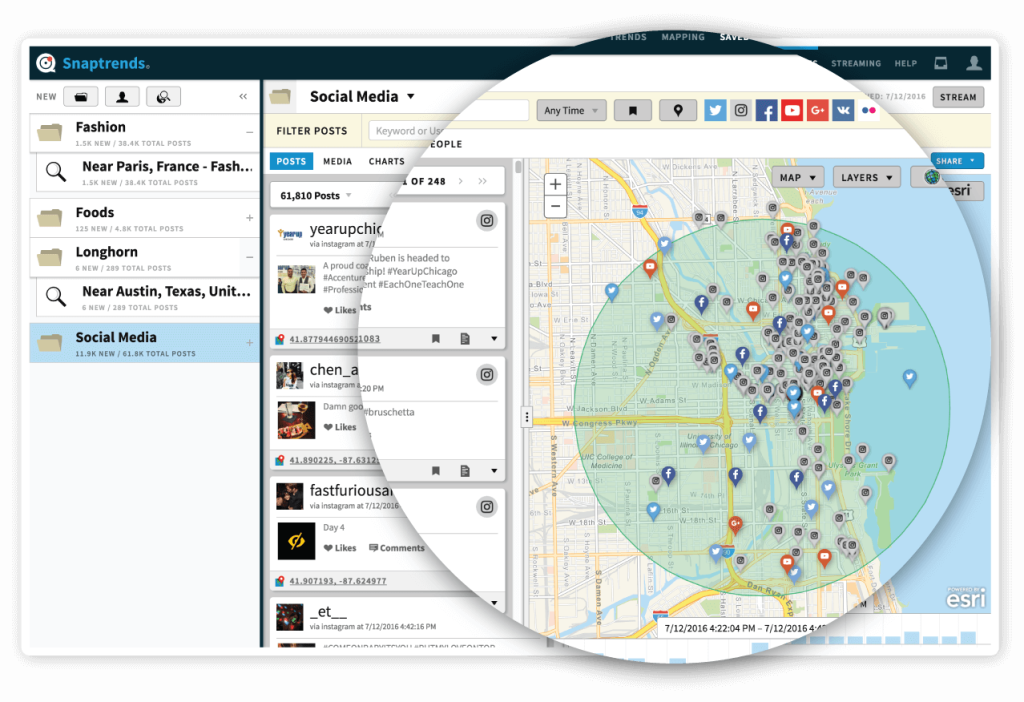Open the HELP menu in the top bar
This screenshot has height=702, width=1024.
click(x=906, y=63)
